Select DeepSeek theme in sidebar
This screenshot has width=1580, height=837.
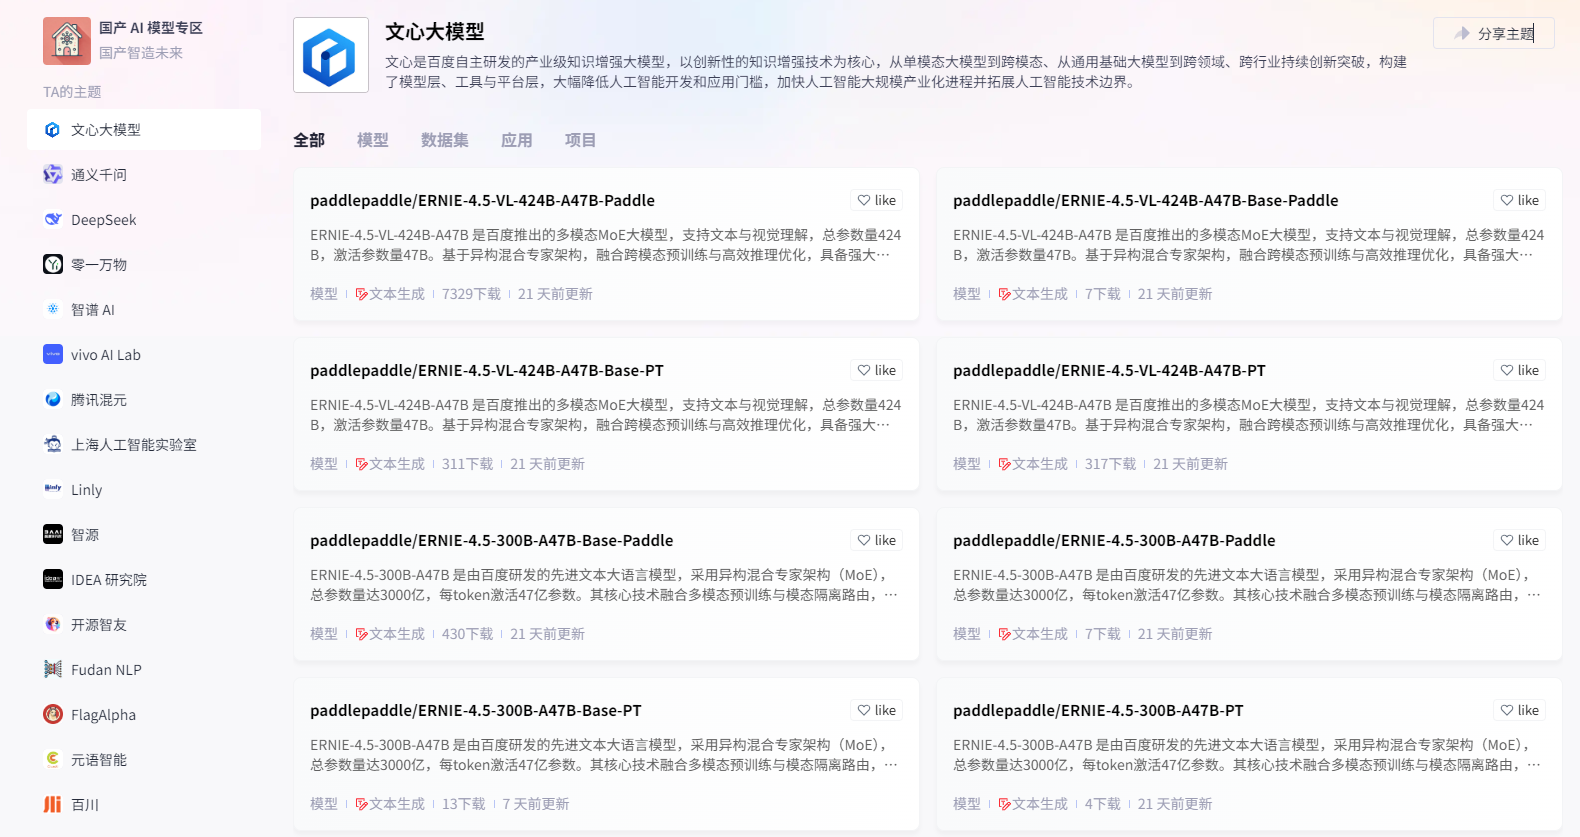tap(144, 220)
